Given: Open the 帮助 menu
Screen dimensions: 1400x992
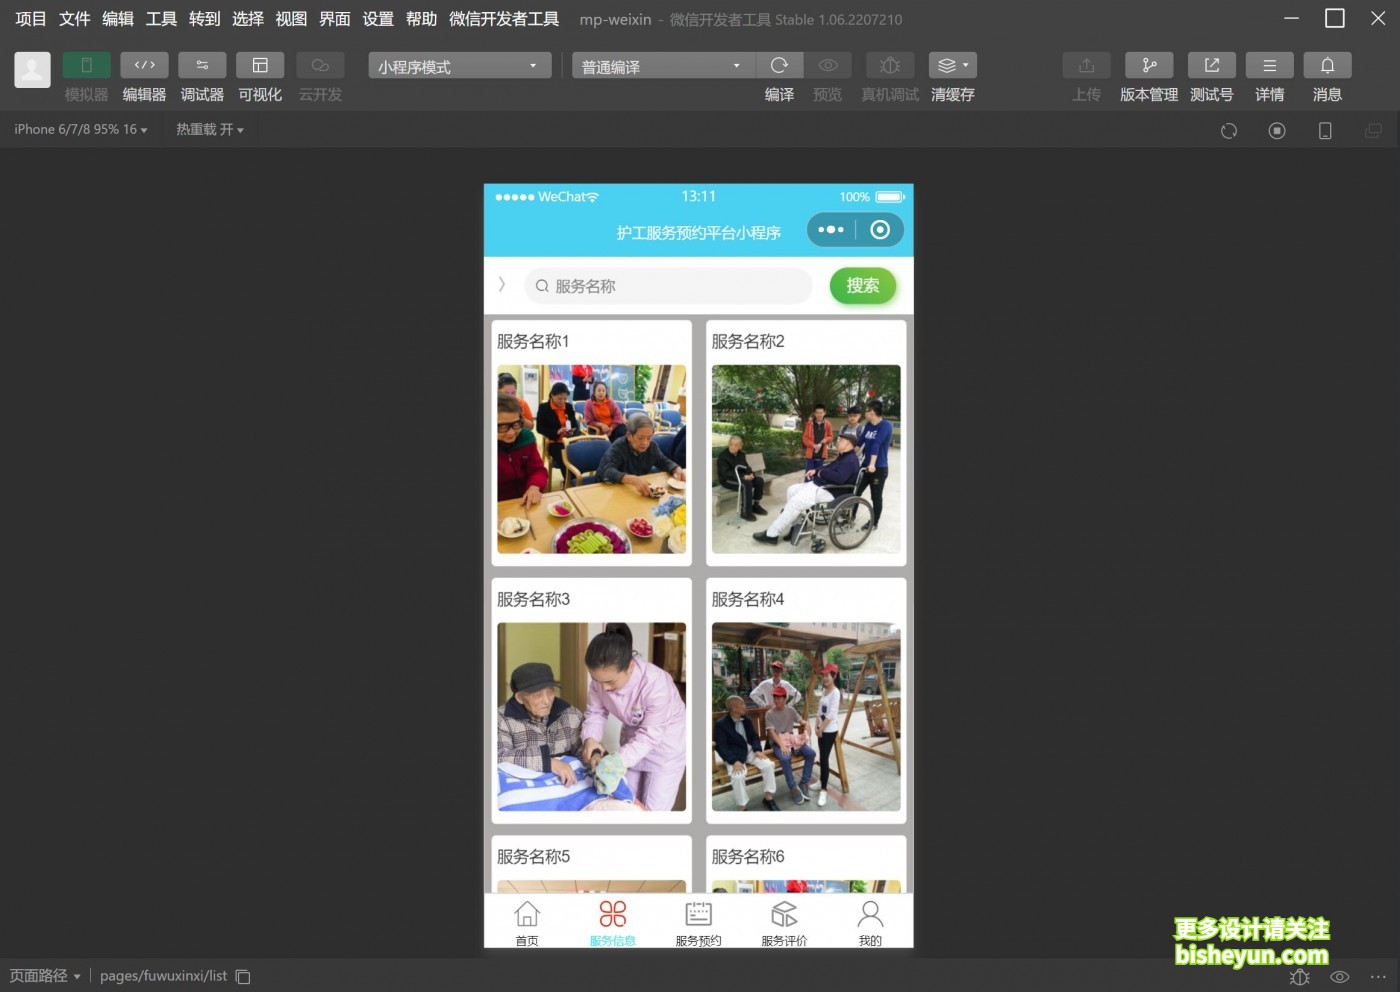Looking at the screenshot, I should pos(421,19).
